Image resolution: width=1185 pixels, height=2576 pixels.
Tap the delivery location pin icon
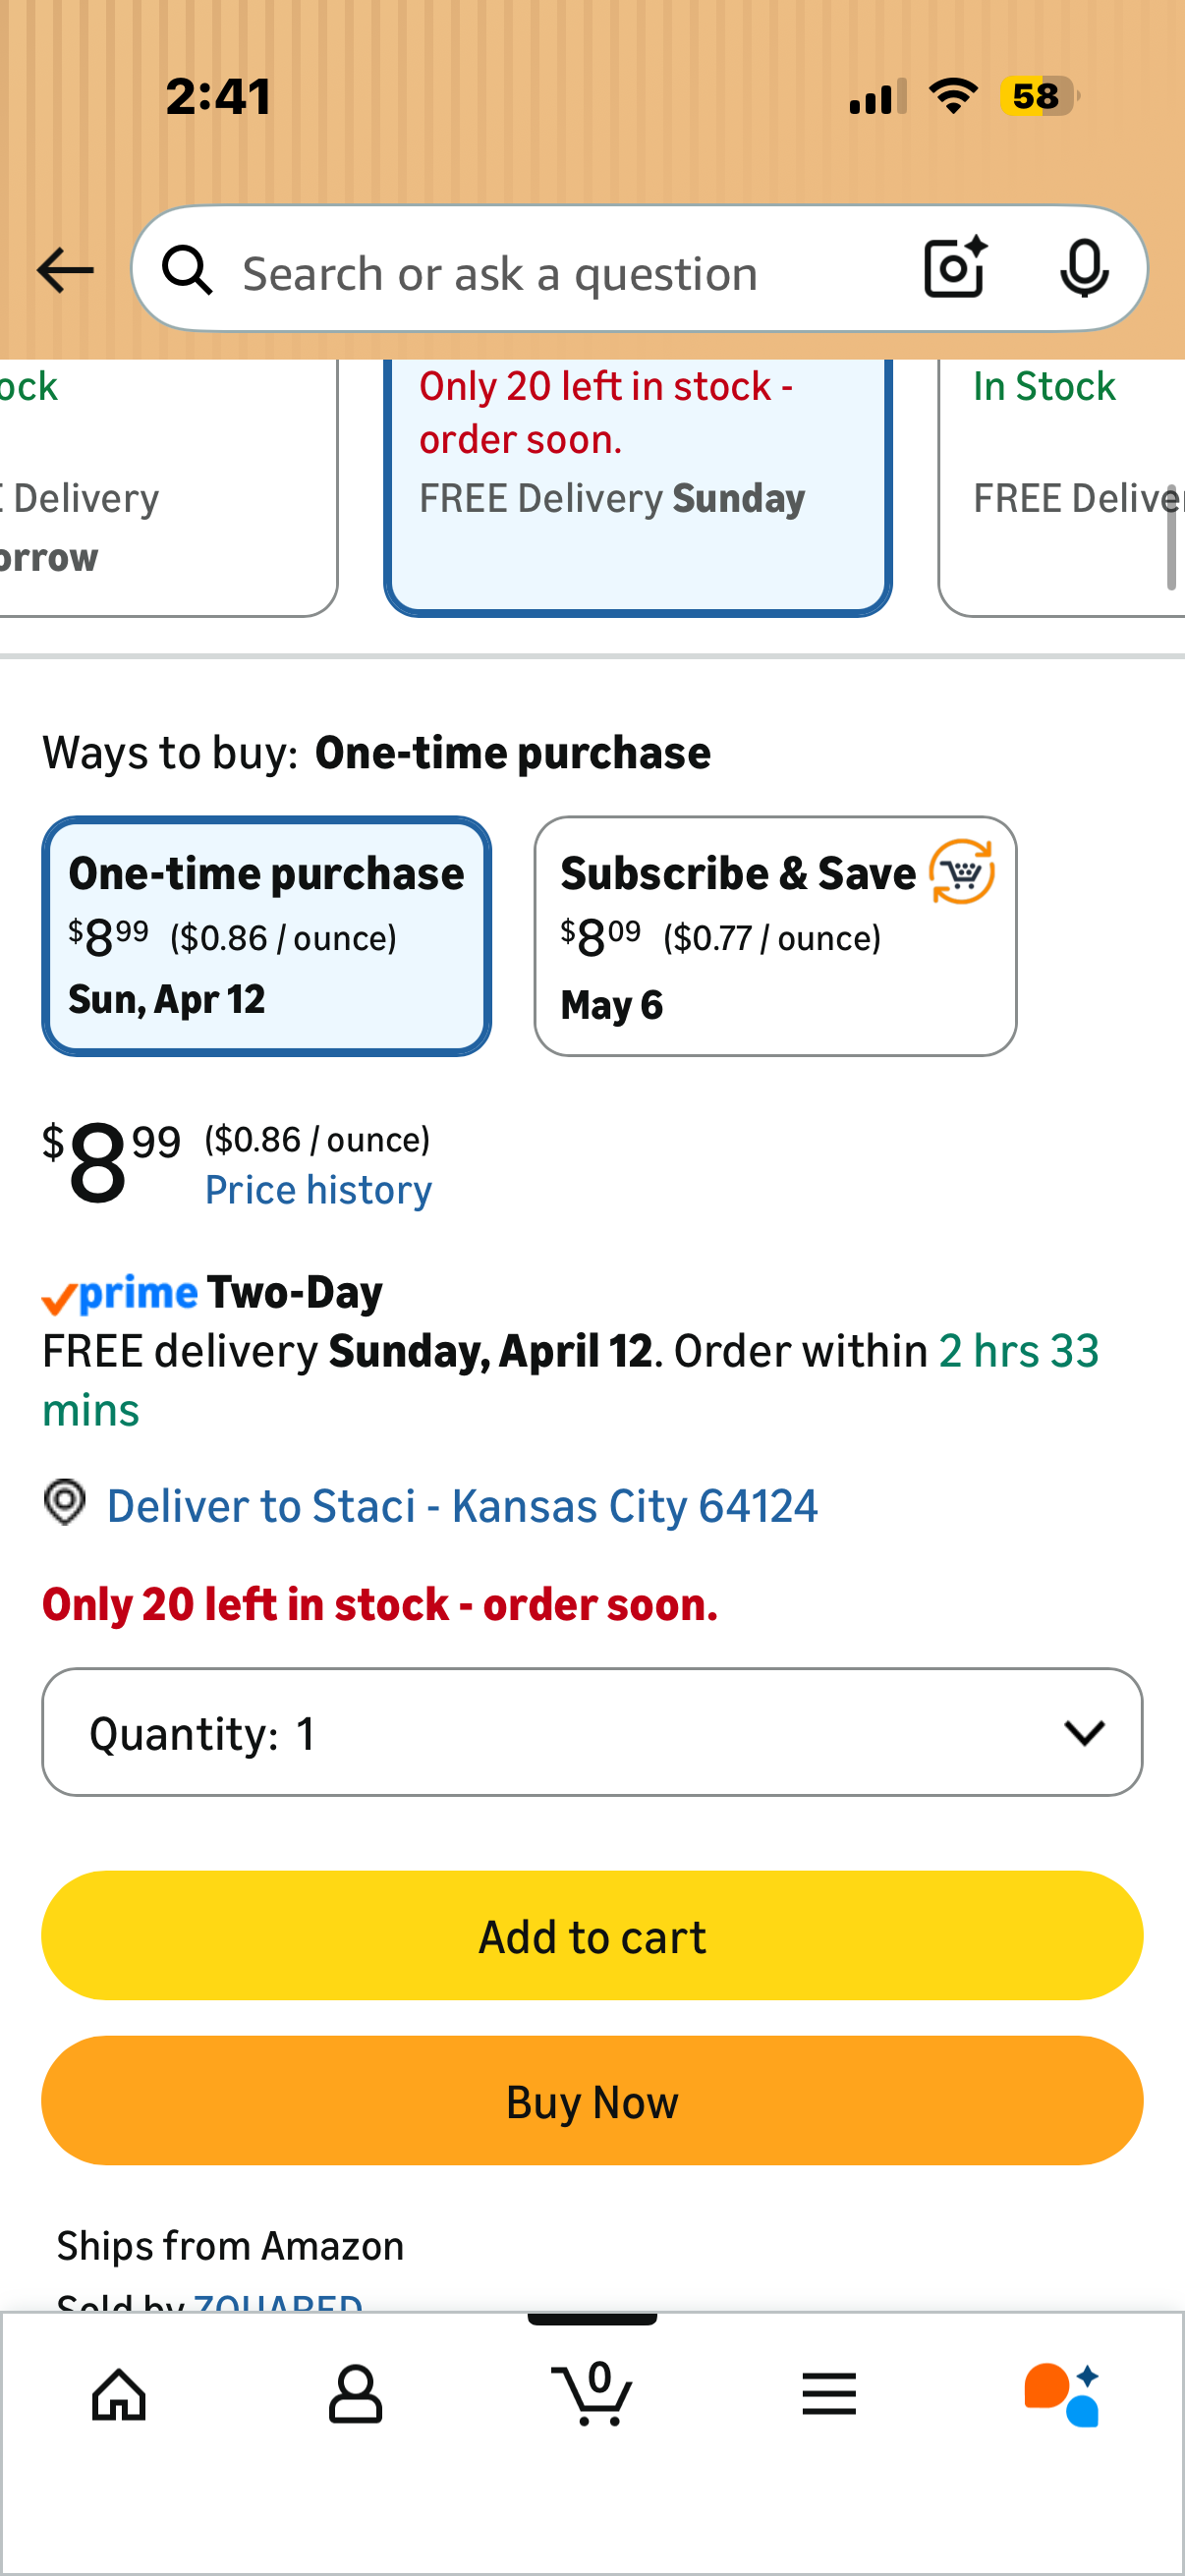(65, 1502)
